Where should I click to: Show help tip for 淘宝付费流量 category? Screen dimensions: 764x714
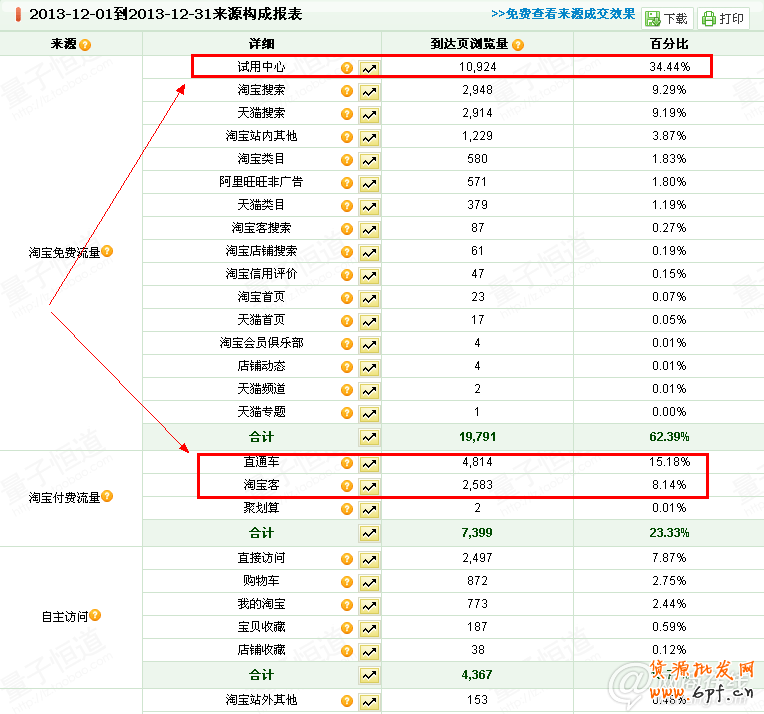(x=107, y=496)
